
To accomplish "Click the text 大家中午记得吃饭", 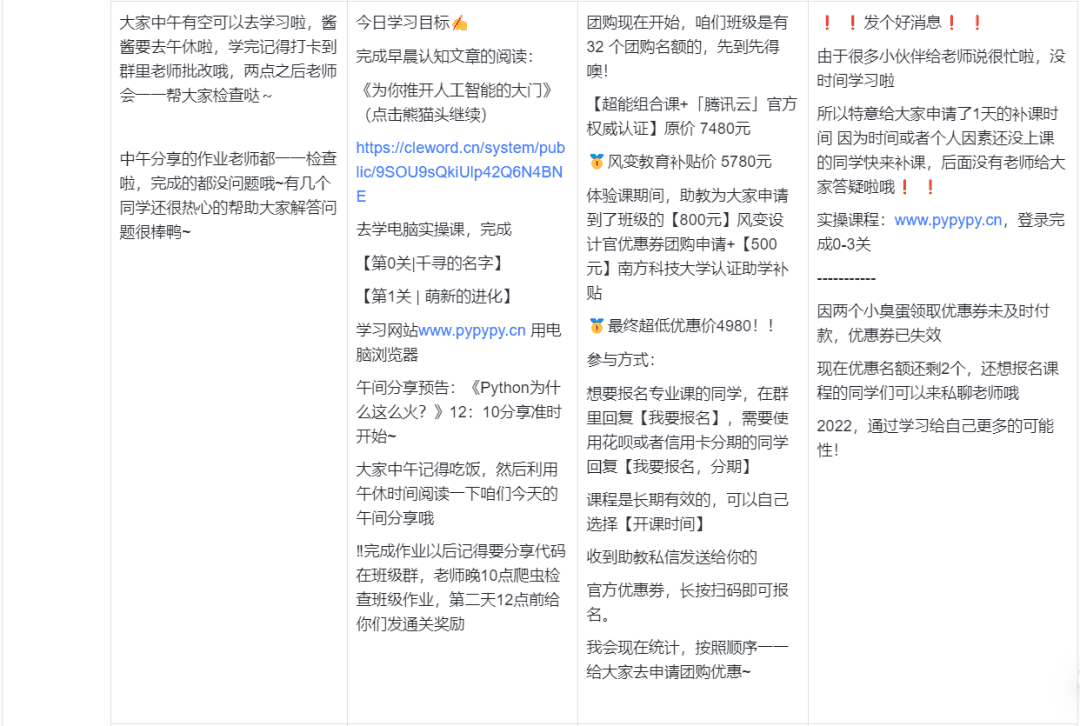I will tap(418, 469).
